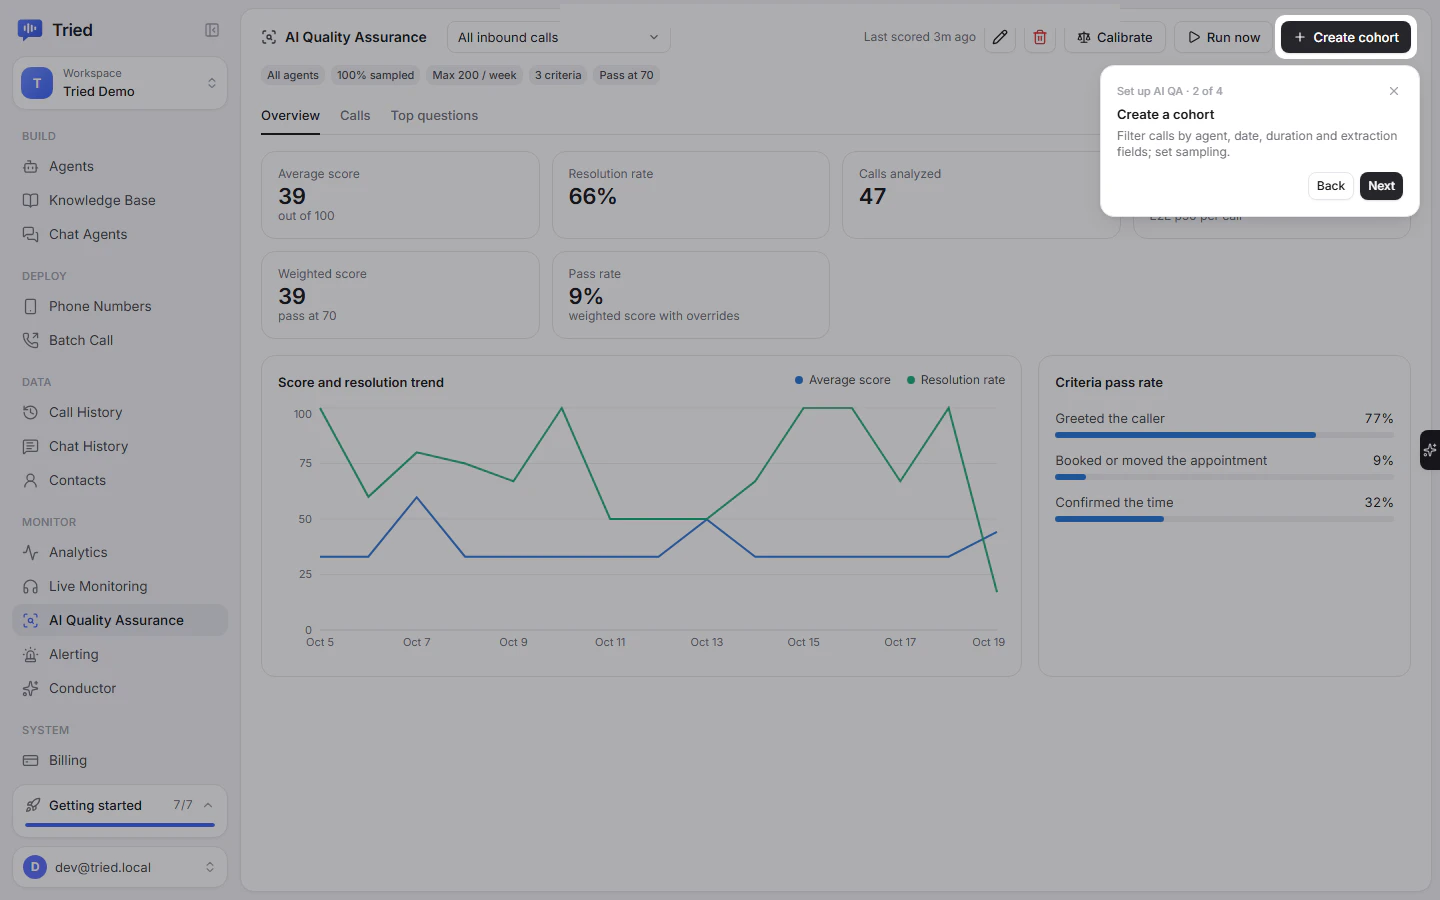Open Alerting page

[x=120, y=654]
